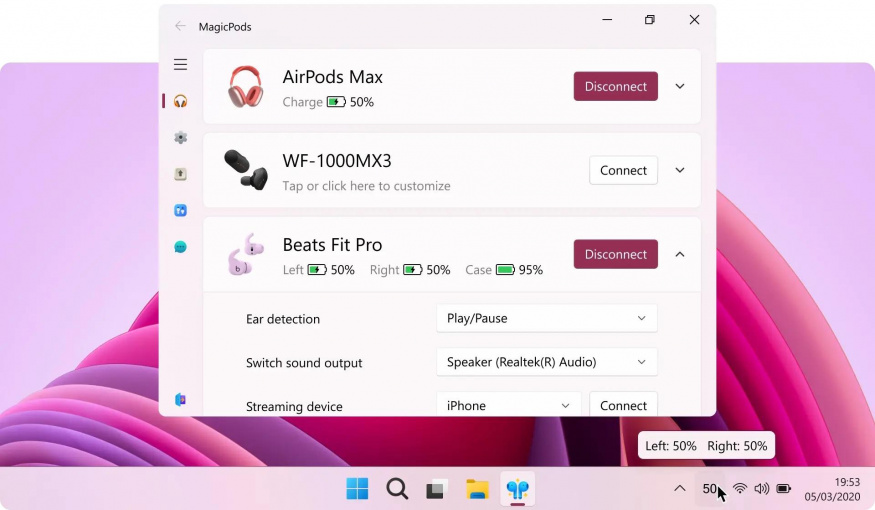Open File Explorer from the taskbar
875x510 pixels.
(x=477, y=489)
